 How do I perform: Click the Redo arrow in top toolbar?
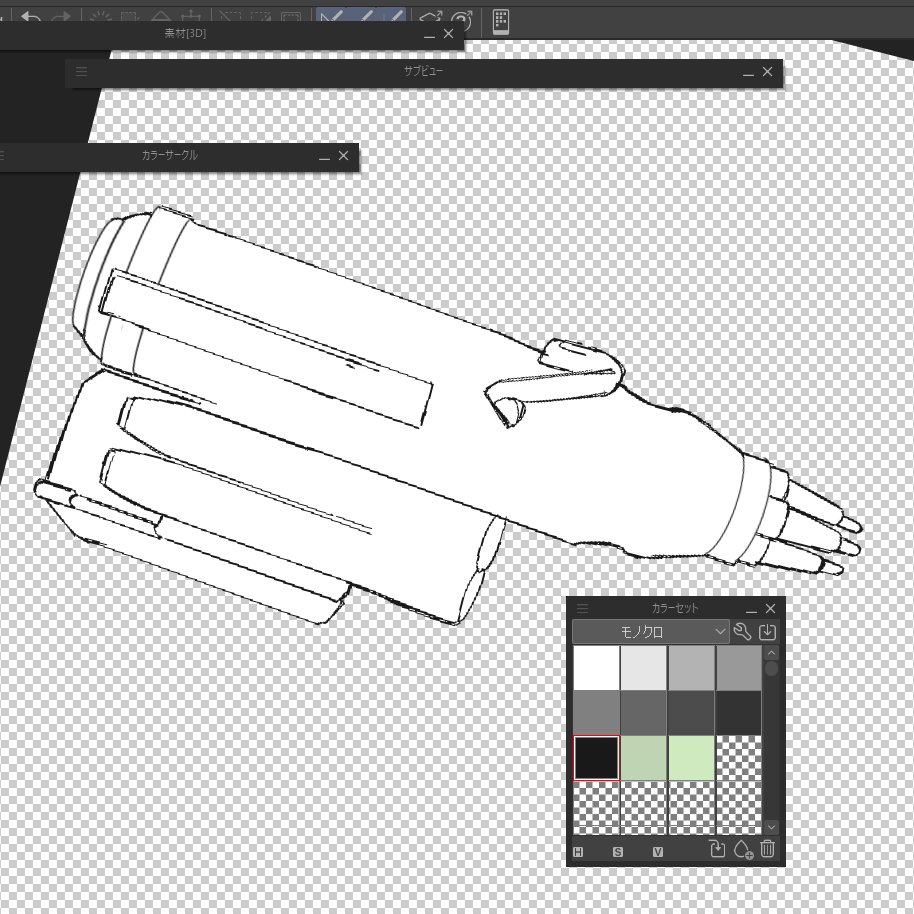click(61, 17)
